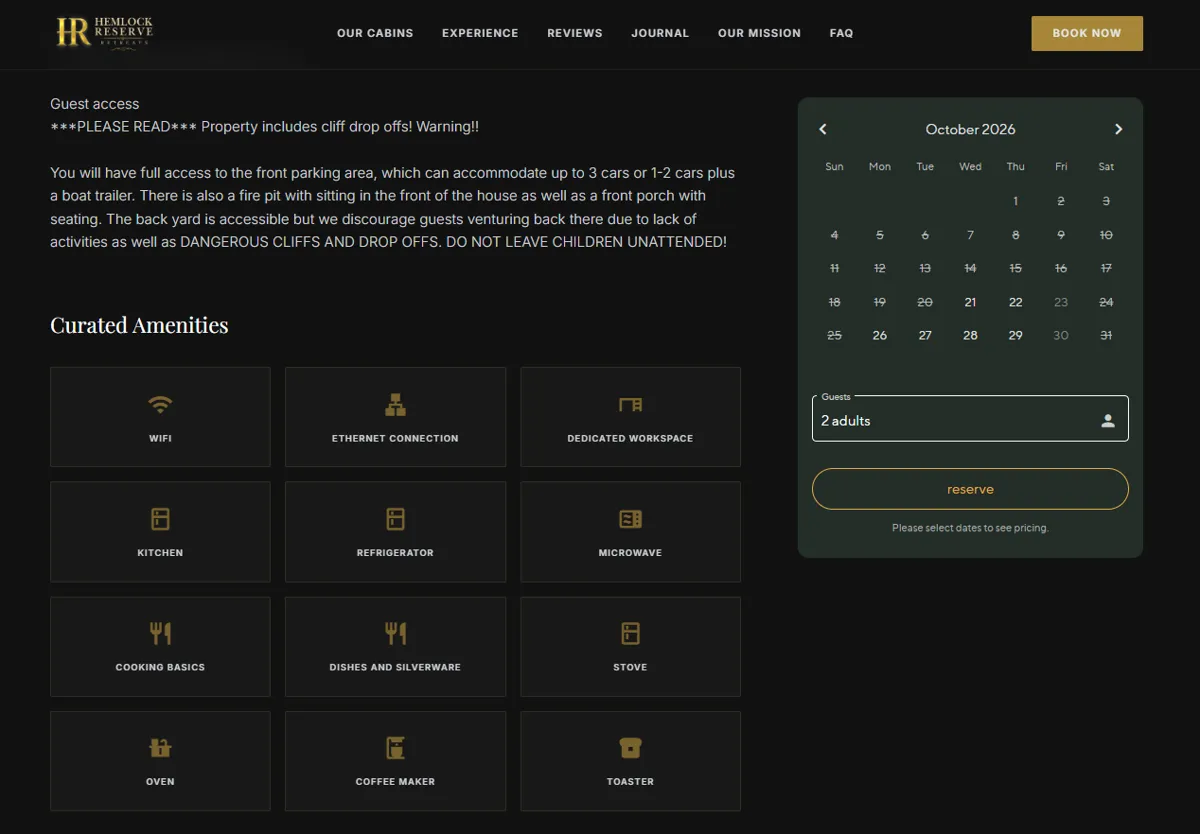Open the Journal menu item

(x=660, y=33)
